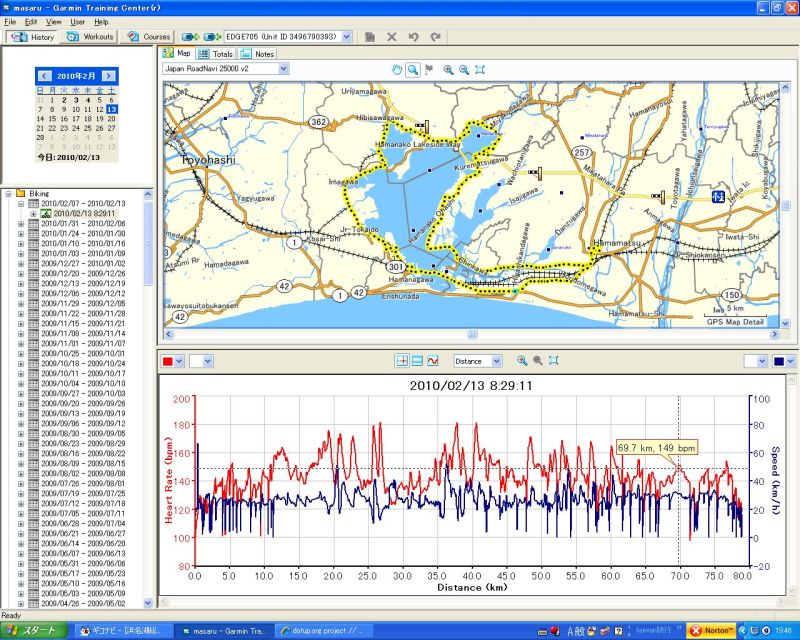Open the Courses view
The image size is (800, 640).
point(148,37)
